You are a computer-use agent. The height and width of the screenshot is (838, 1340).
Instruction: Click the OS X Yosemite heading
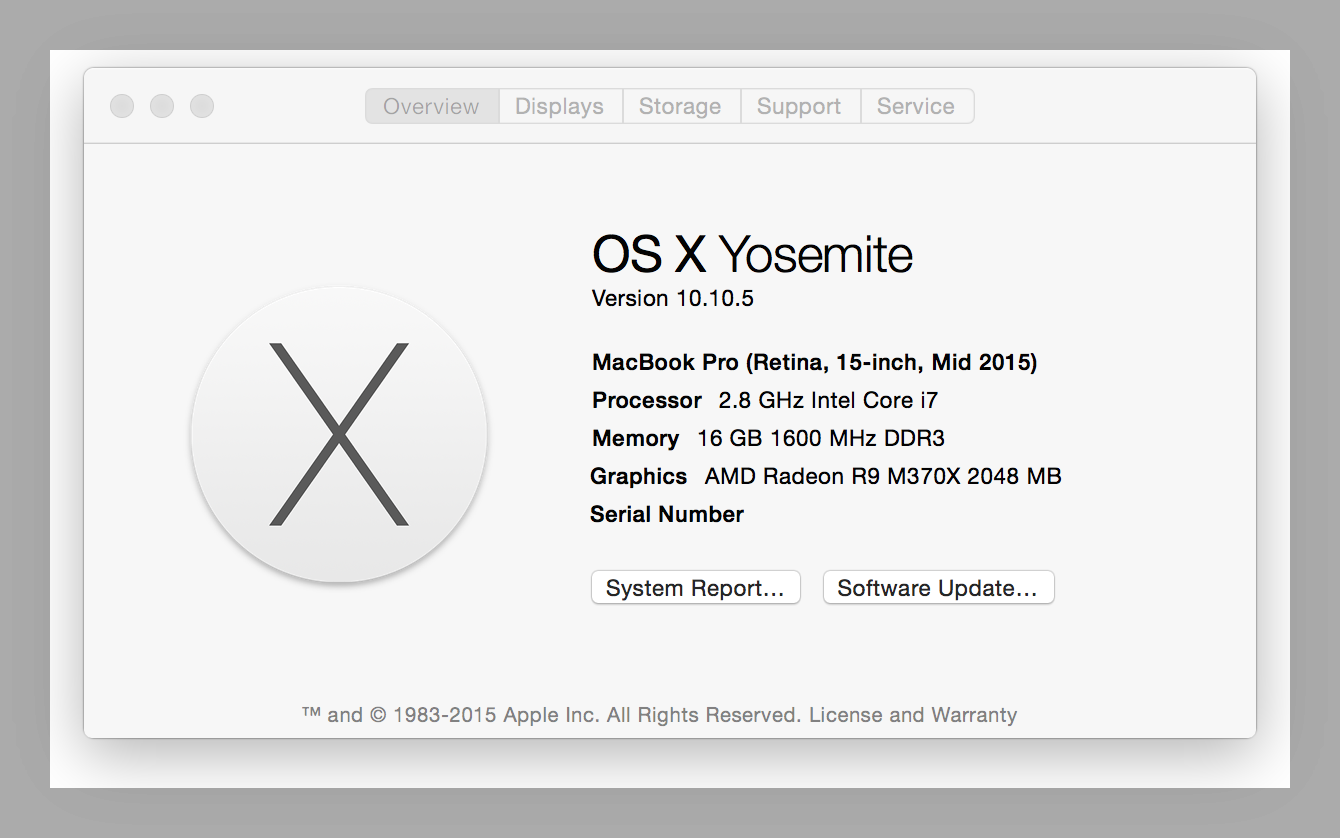753,254
